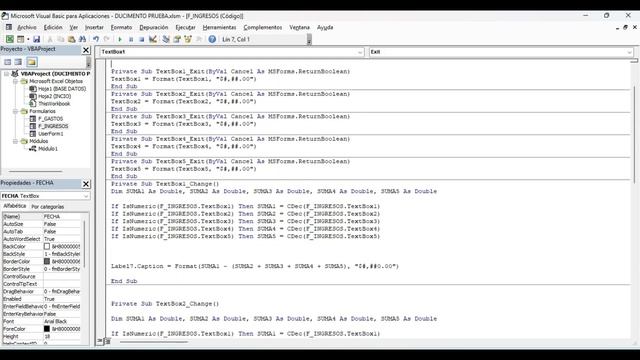Click the BackColor property color swatch
640x360 pixels.
click(47, 247)
